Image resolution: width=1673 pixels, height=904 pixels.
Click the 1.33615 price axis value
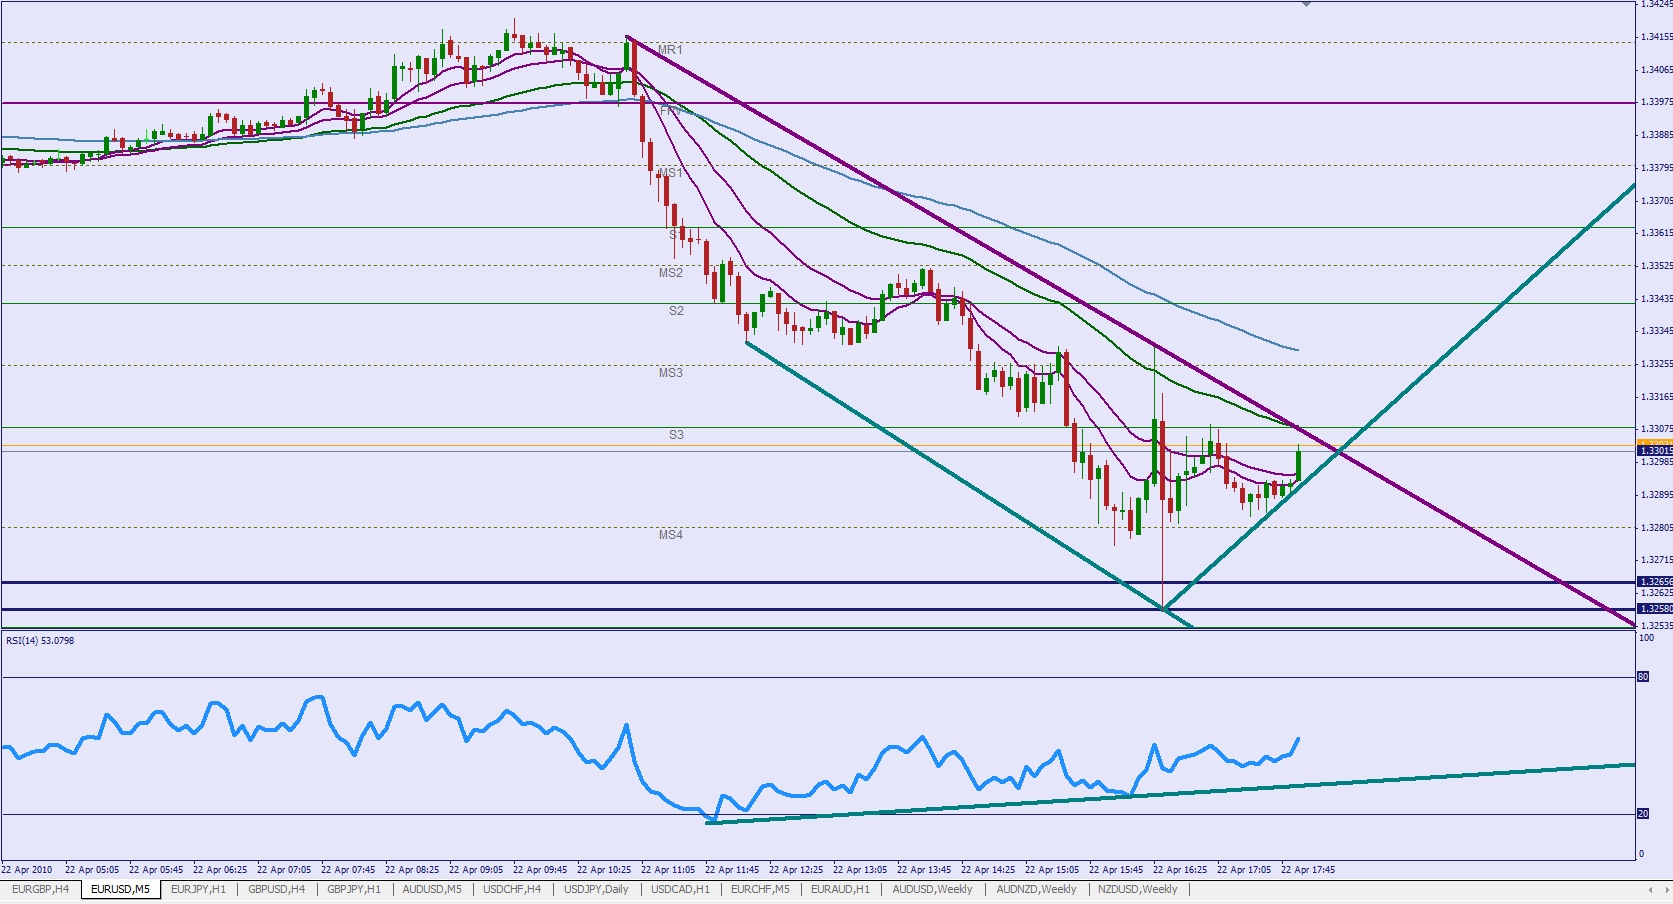pos(1657,233)
